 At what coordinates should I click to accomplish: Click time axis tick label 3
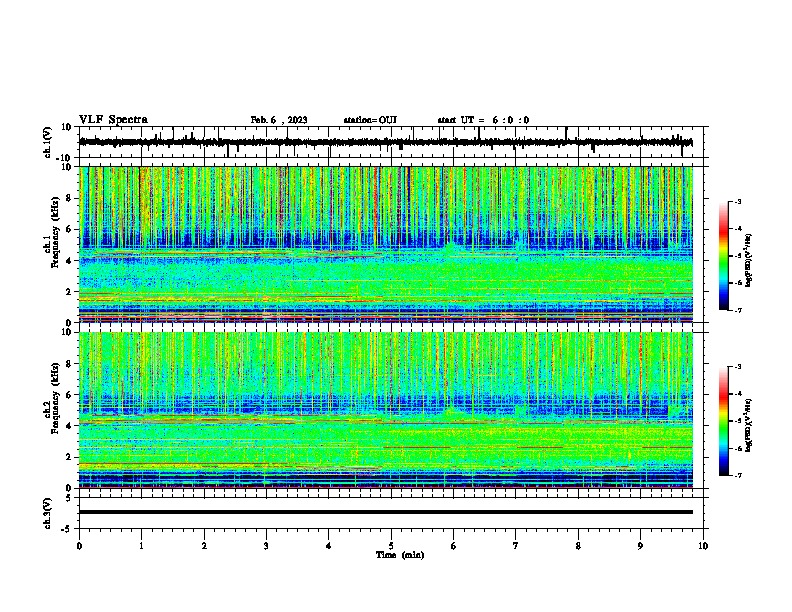pos(266,546)
